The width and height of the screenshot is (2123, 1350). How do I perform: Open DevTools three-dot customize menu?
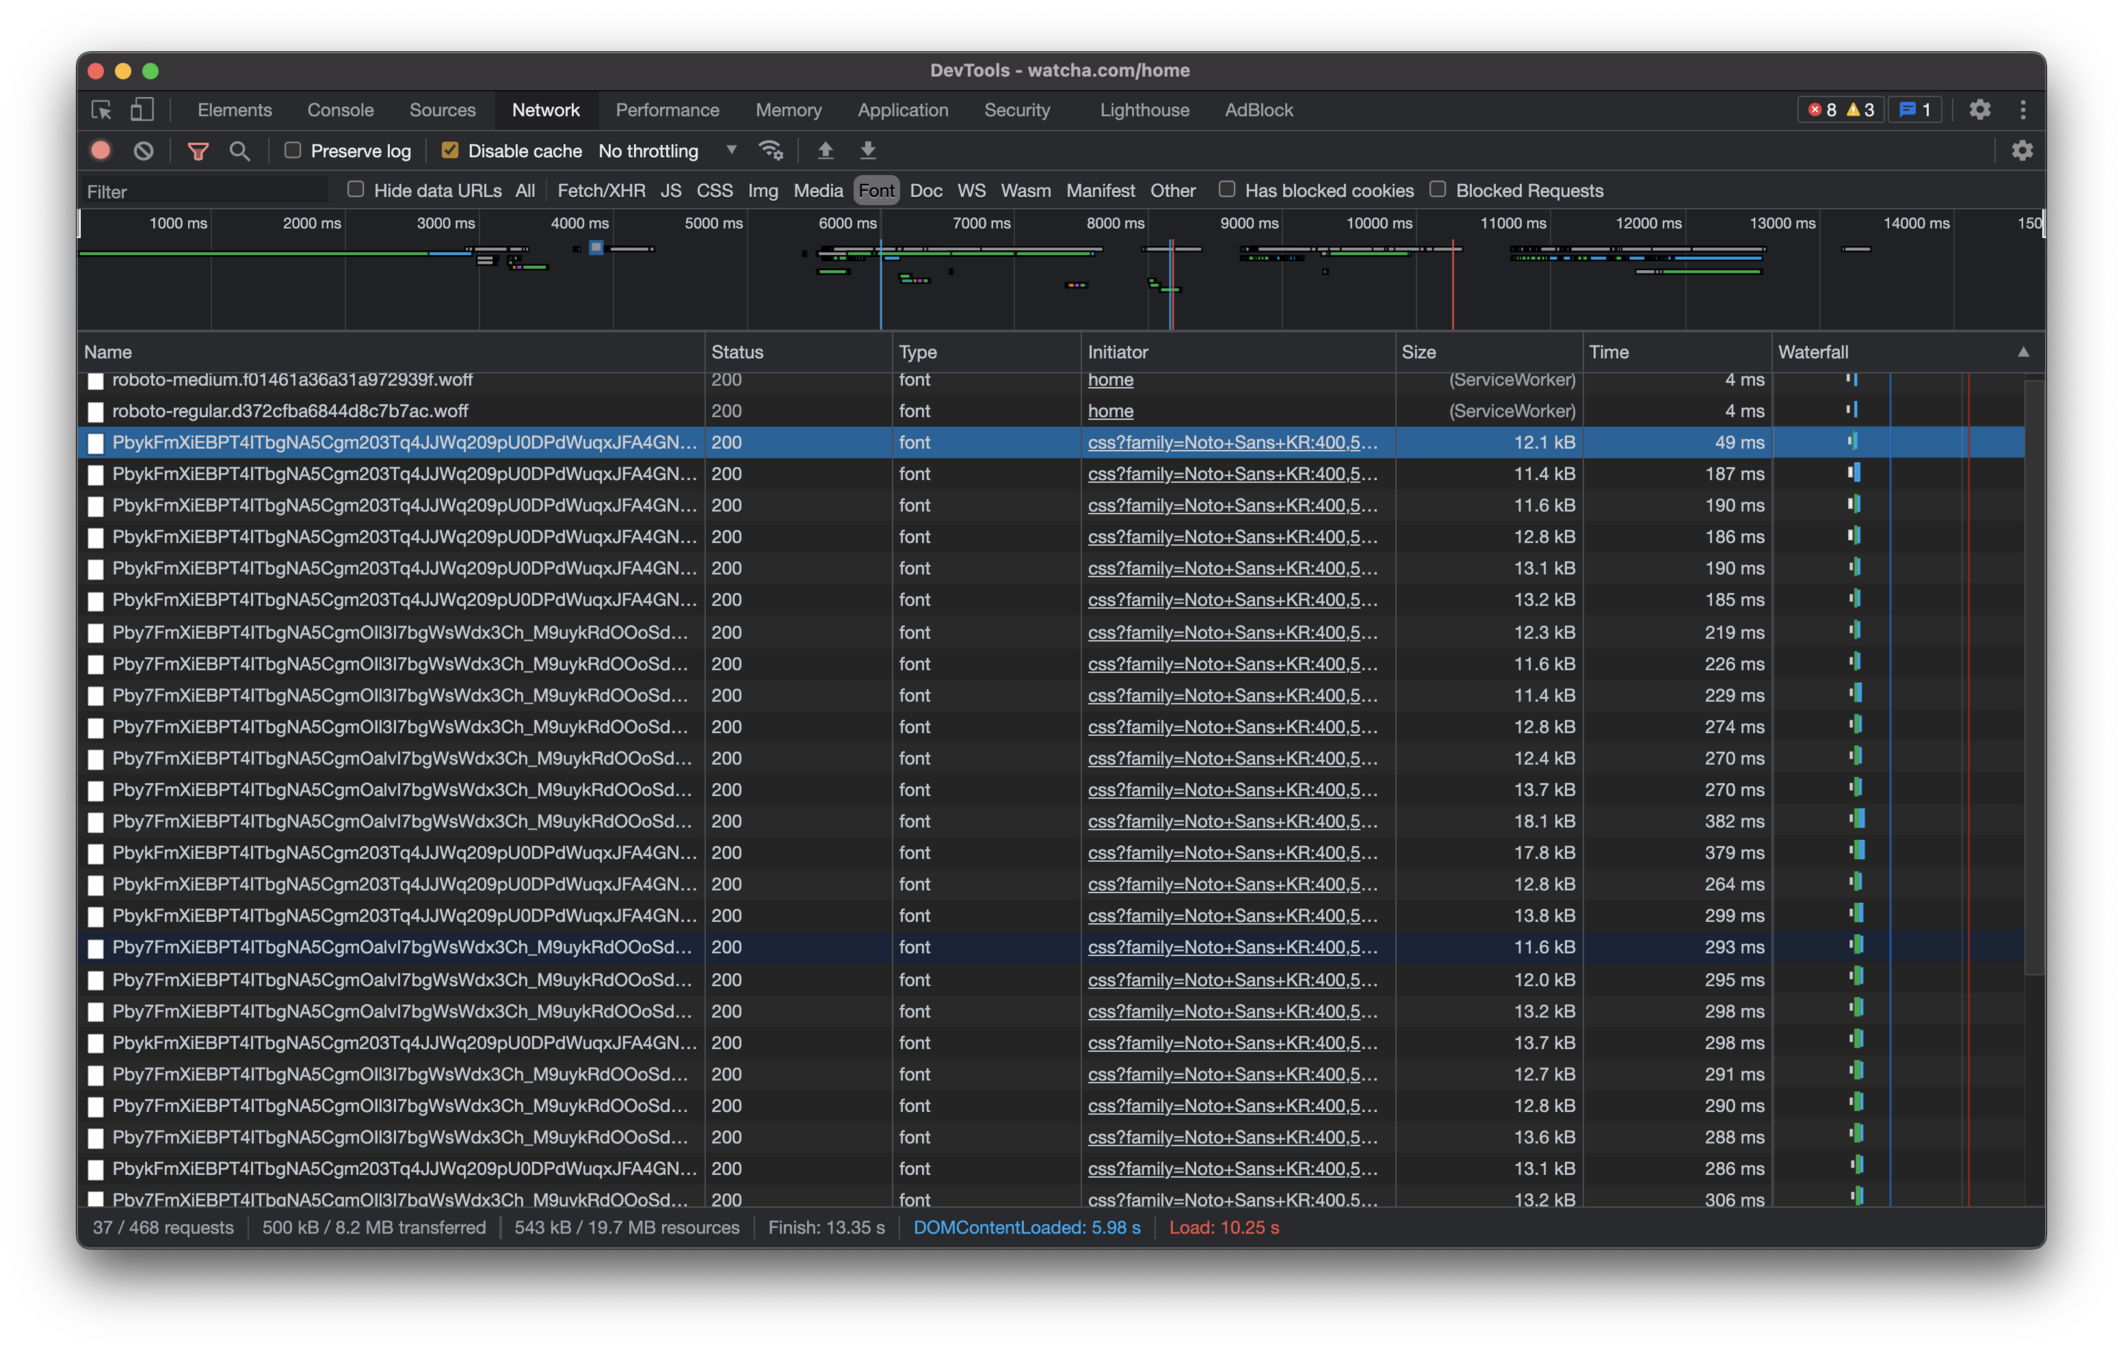coord(2023,110)
